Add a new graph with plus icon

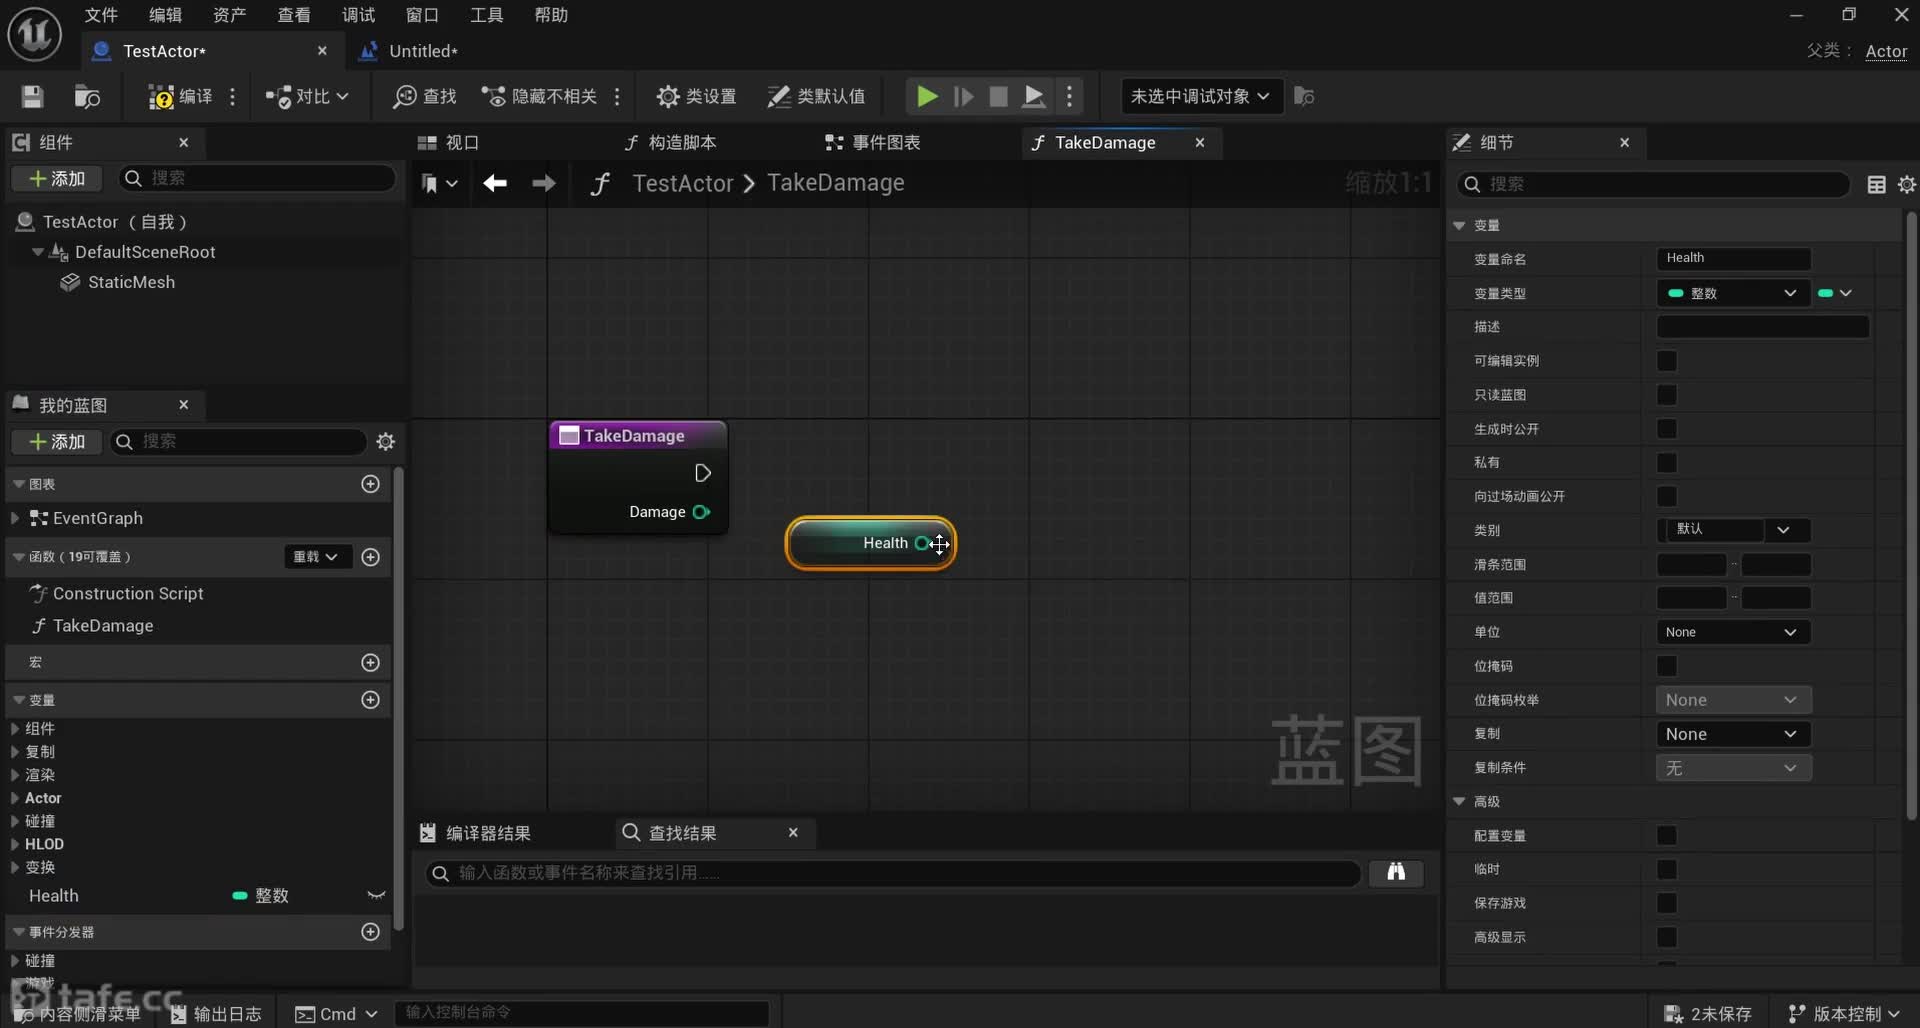(370, 484)
